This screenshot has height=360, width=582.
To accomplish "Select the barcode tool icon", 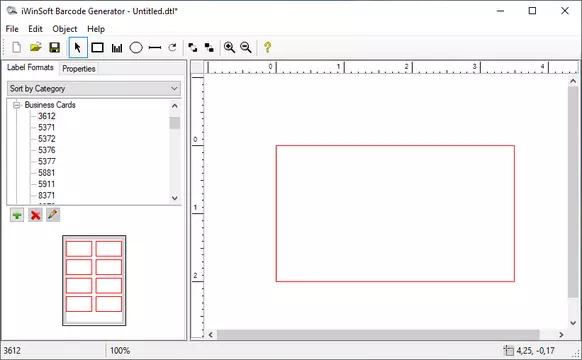I will coord(117,48).
